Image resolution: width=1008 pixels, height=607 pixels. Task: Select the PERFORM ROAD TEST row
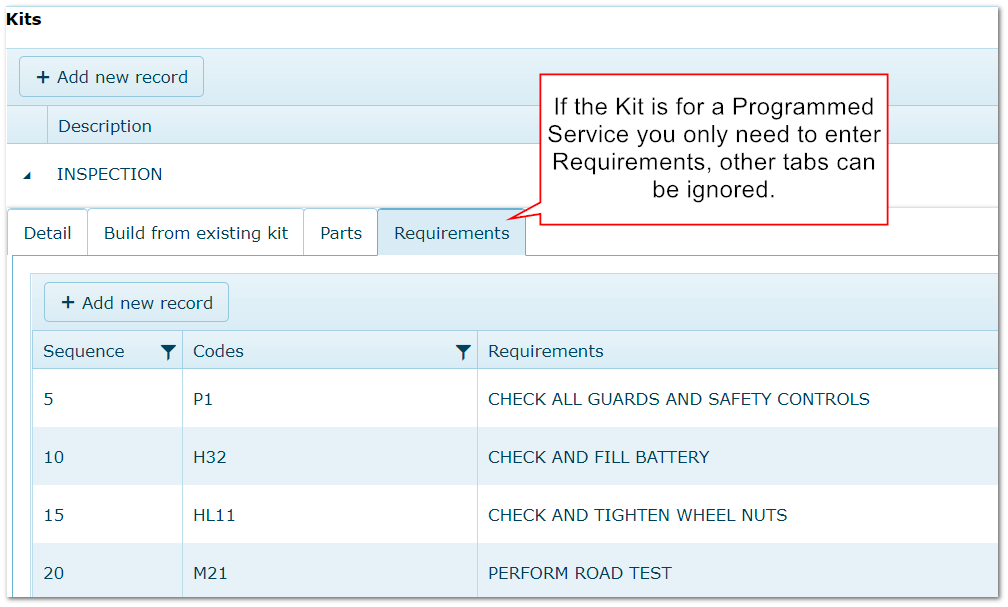tap(516, 571)
